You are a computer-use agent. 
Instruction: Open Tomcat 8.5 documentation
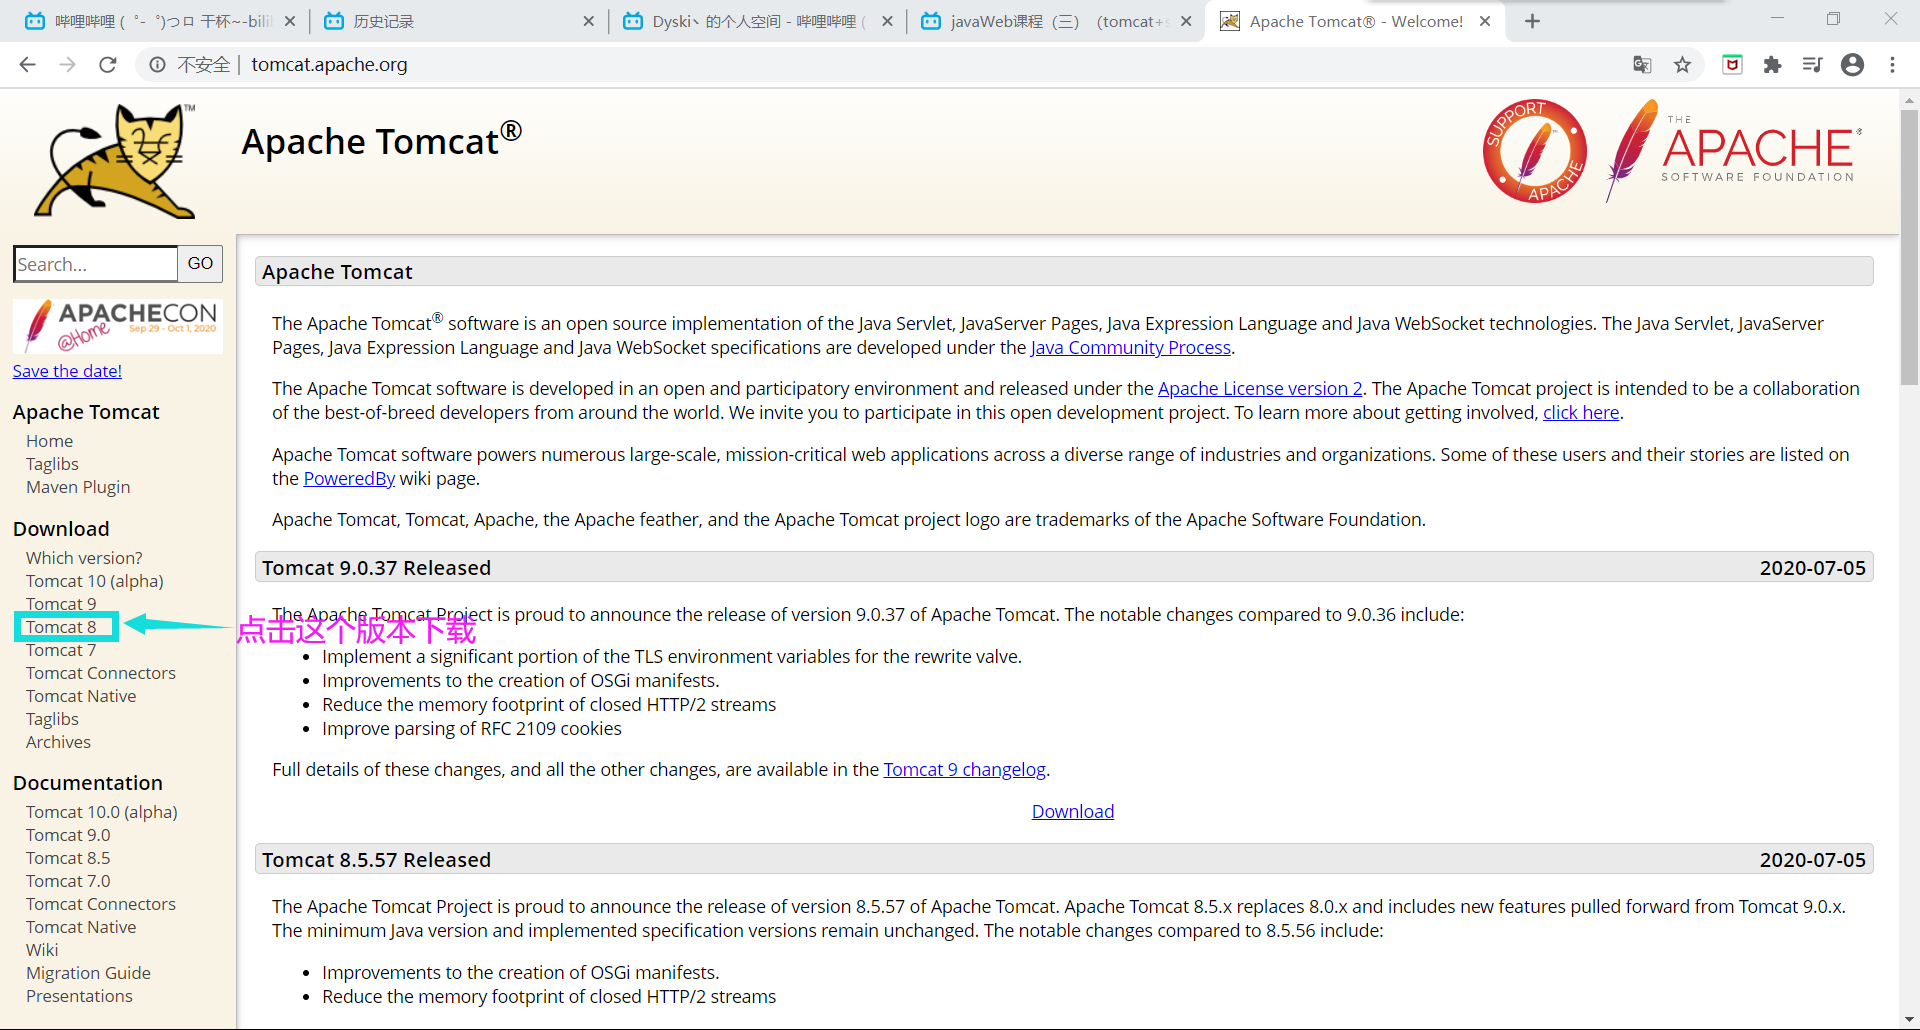(68, 858)
